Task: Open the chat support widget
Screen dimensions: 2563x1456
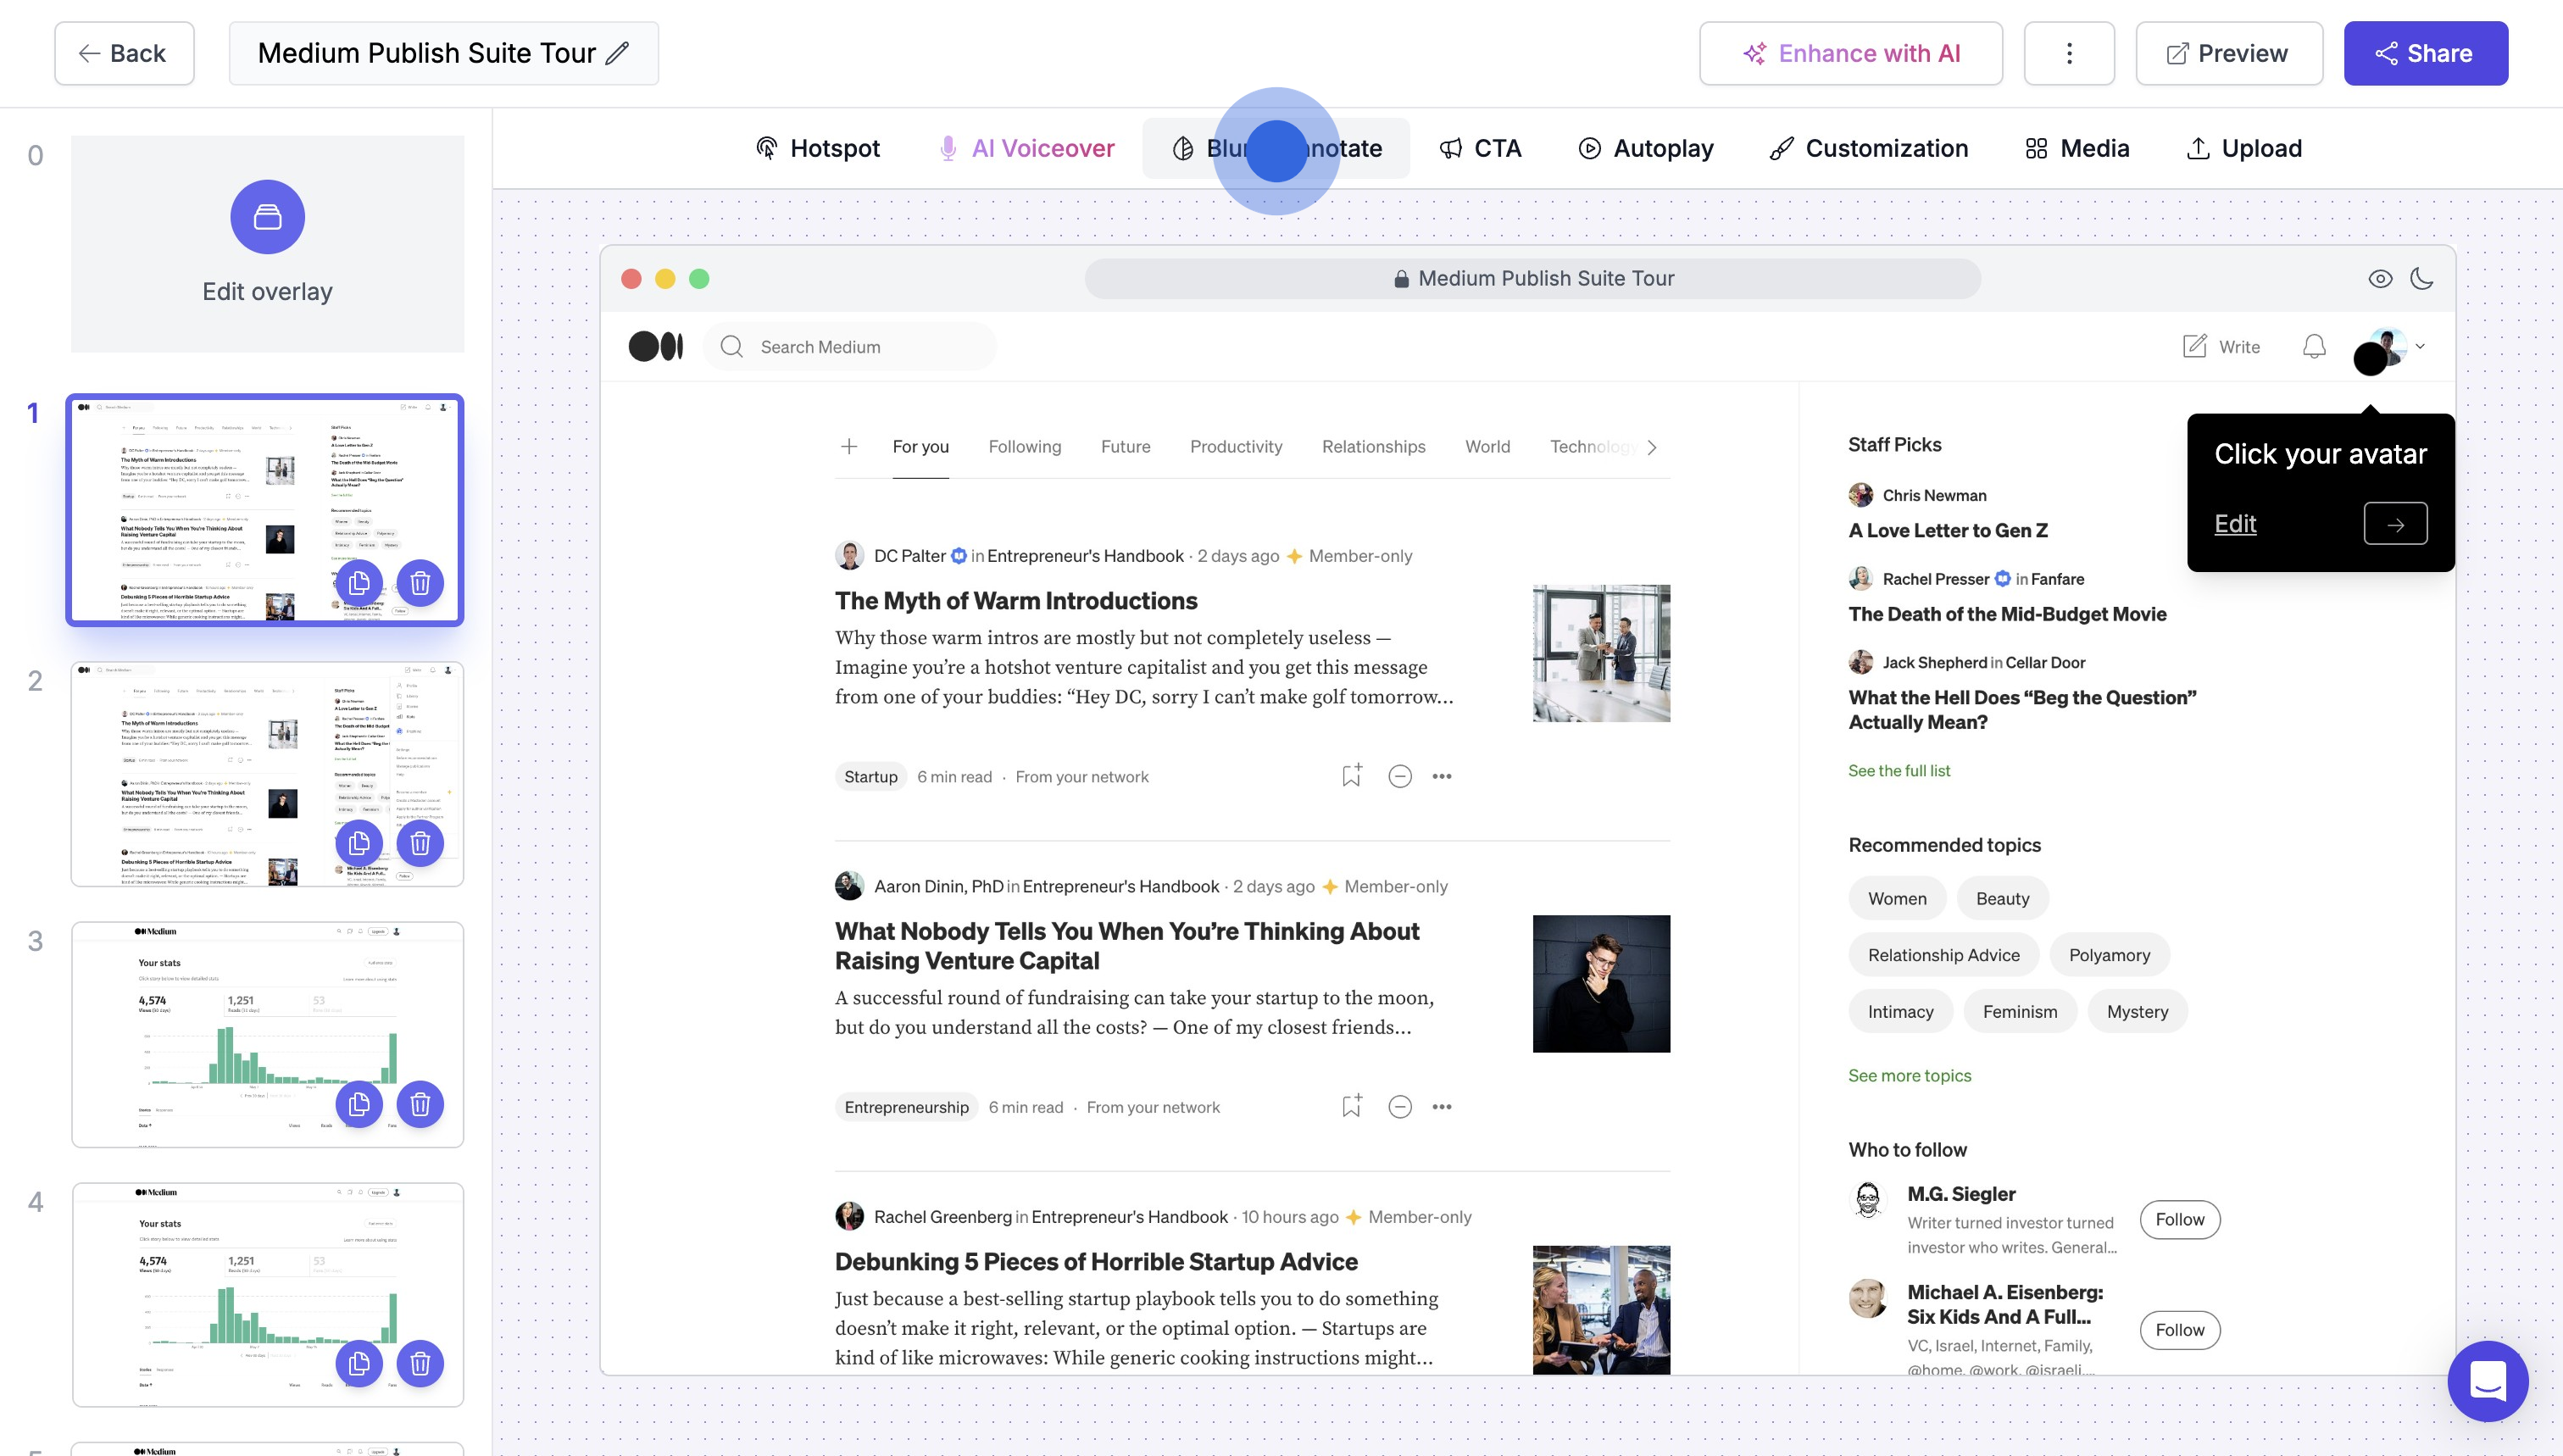Action: pyautogui.click(x=2487, y=1380)
